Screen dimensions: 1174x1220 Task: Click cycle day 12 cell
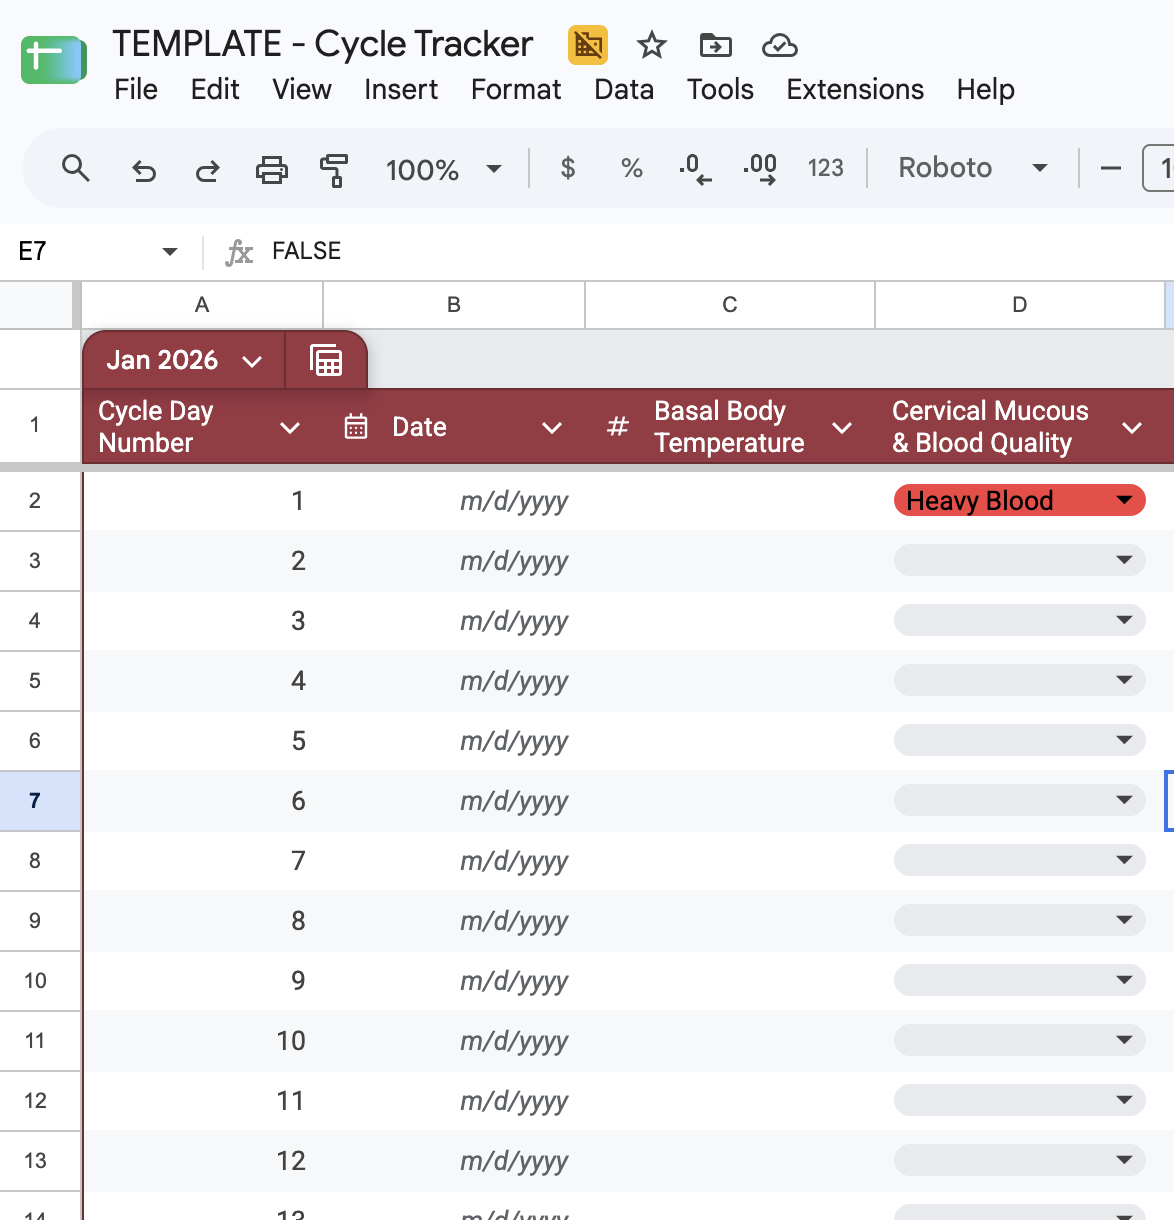coord(203,1161)
